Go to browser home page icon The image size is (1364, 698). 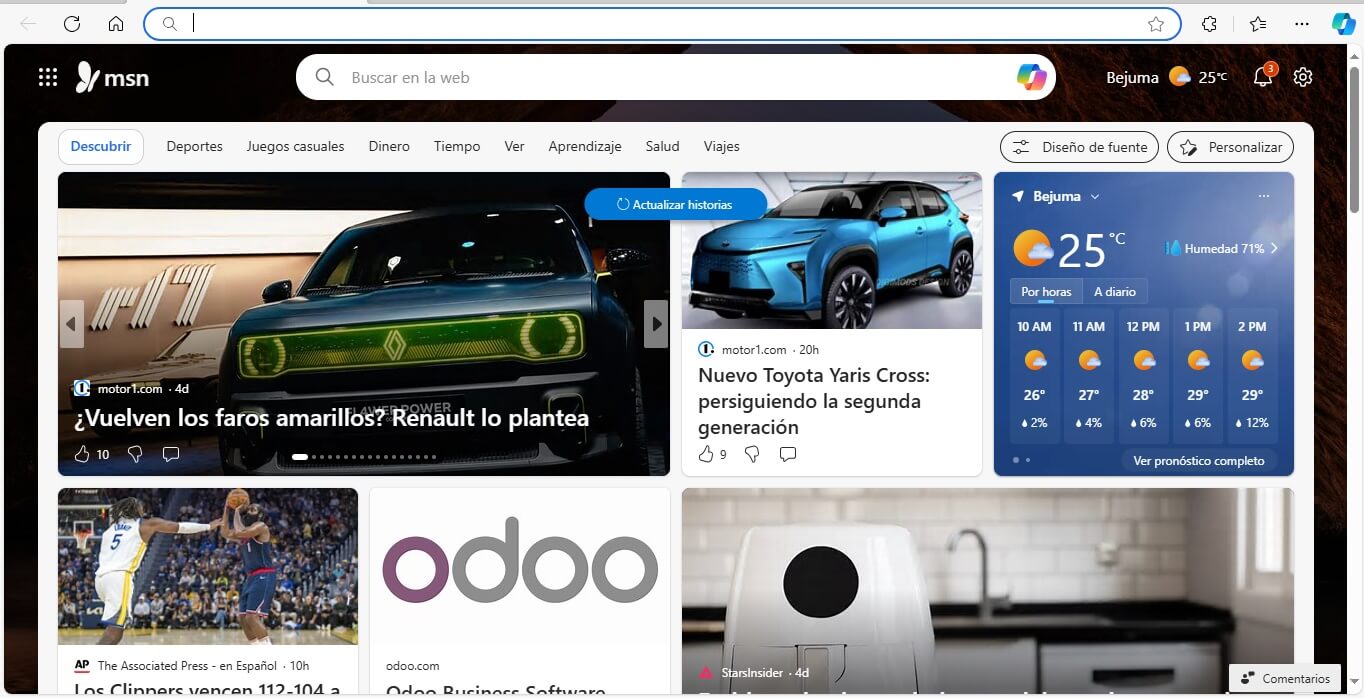coord(116,24)
